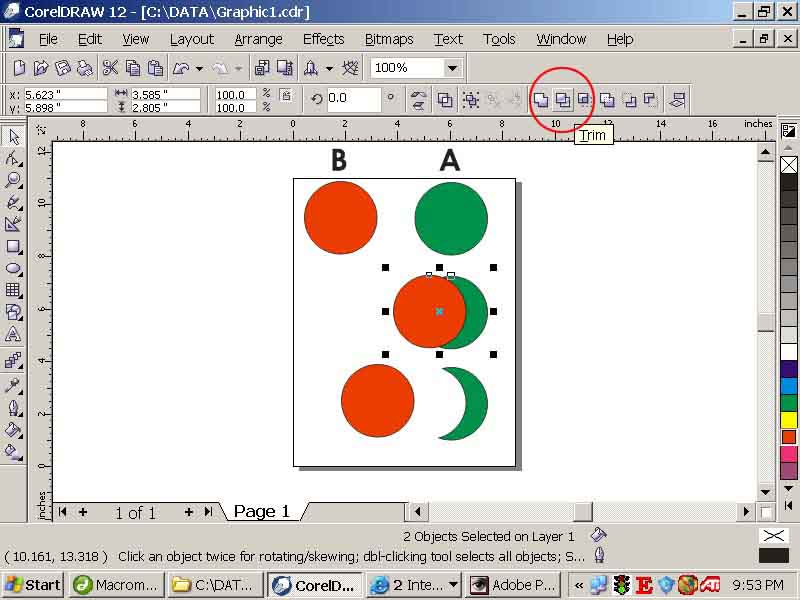This screenshot has width=800, height=600.
Task: Pick green swatch in color palette
Action: click(x=789, y=403)
